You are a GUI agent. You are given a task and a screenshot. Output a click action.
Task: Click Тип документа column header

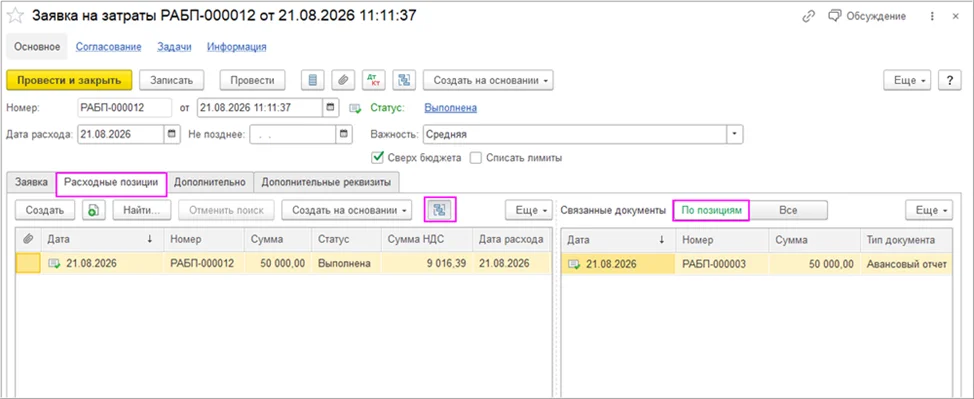pos(906,239)
